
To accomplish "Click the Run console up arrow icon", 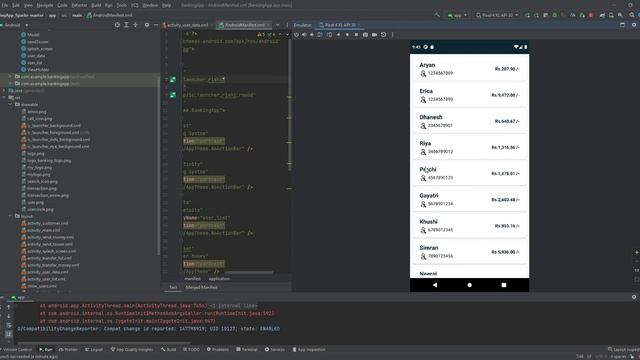I will (8, 307).
